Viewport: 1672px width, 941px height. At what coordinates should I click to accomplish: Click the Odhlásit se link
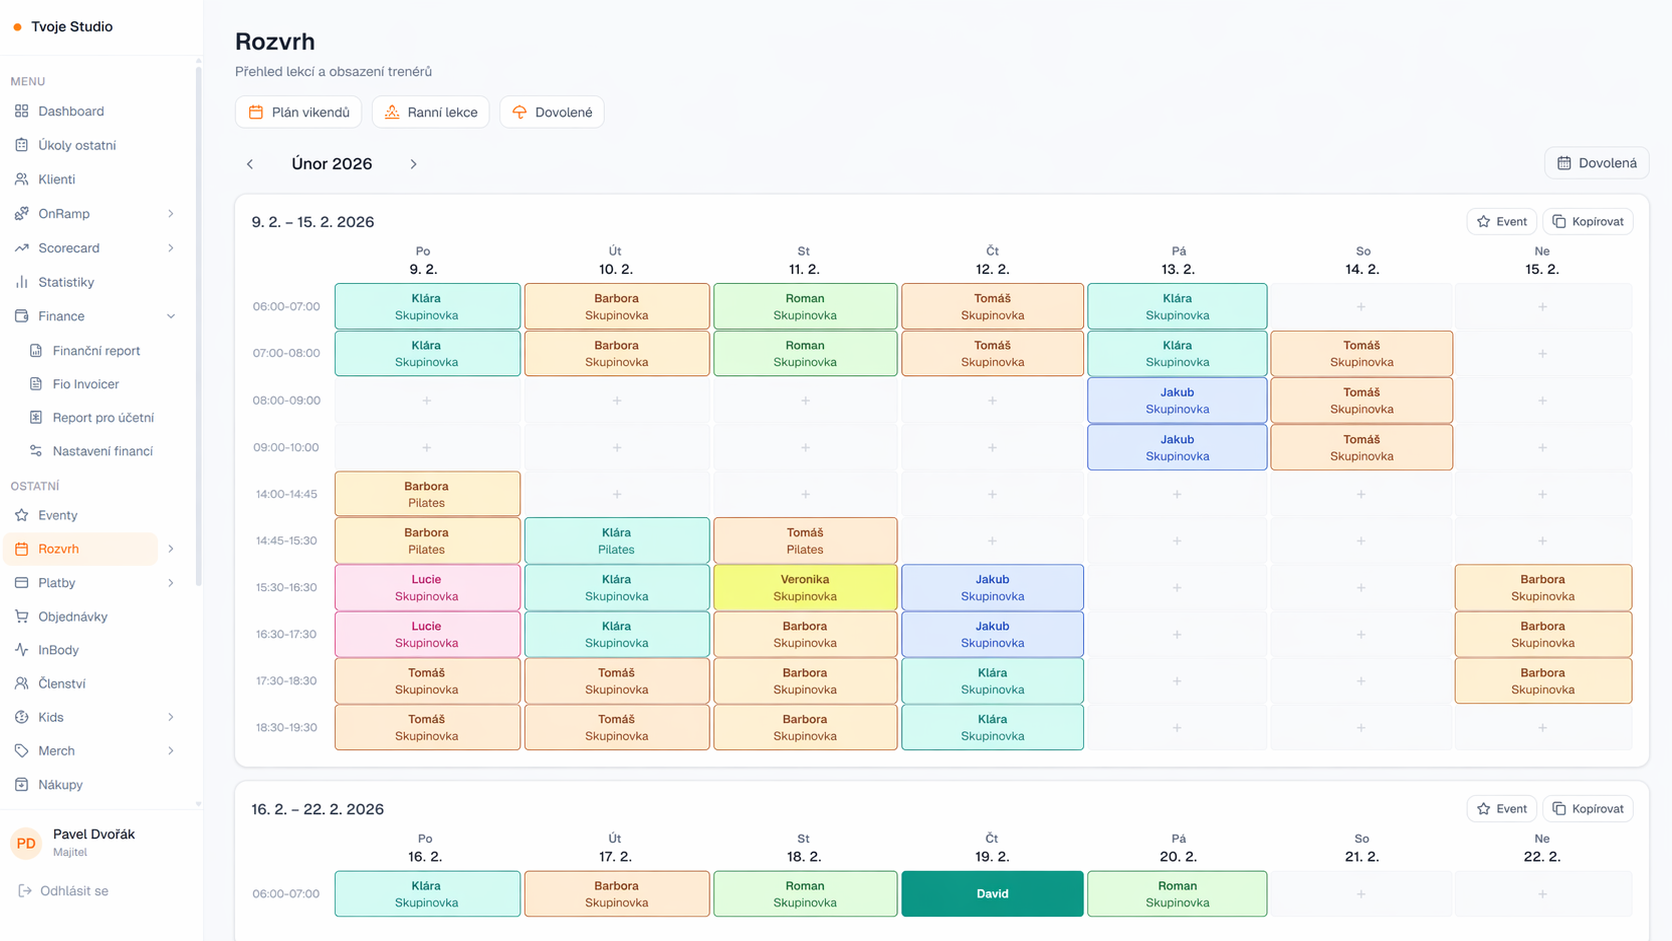(x=72, y=890)
